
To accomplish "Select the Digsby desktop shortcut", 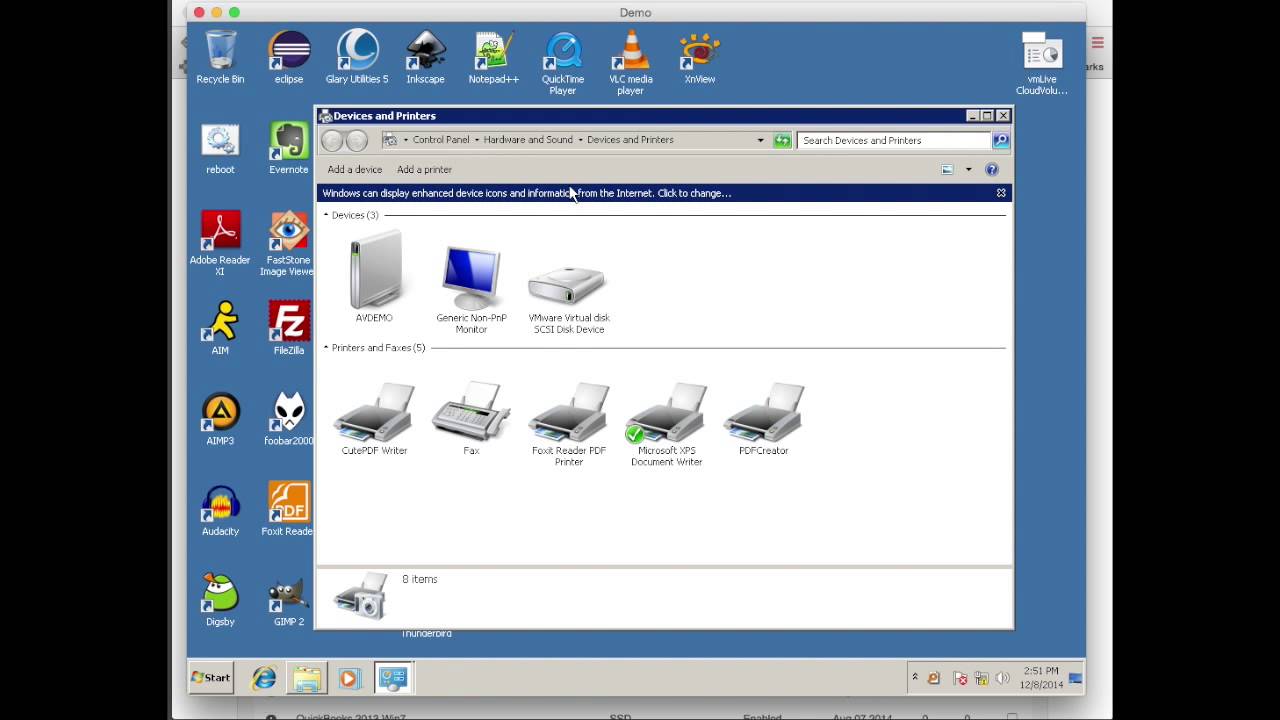I will [220, 599].
